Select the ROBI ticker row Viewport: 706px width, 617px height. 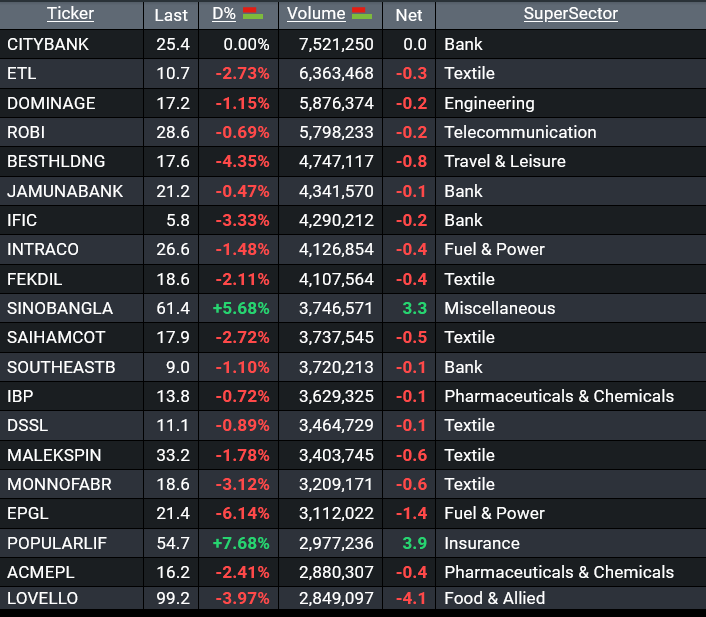point(26,132)
